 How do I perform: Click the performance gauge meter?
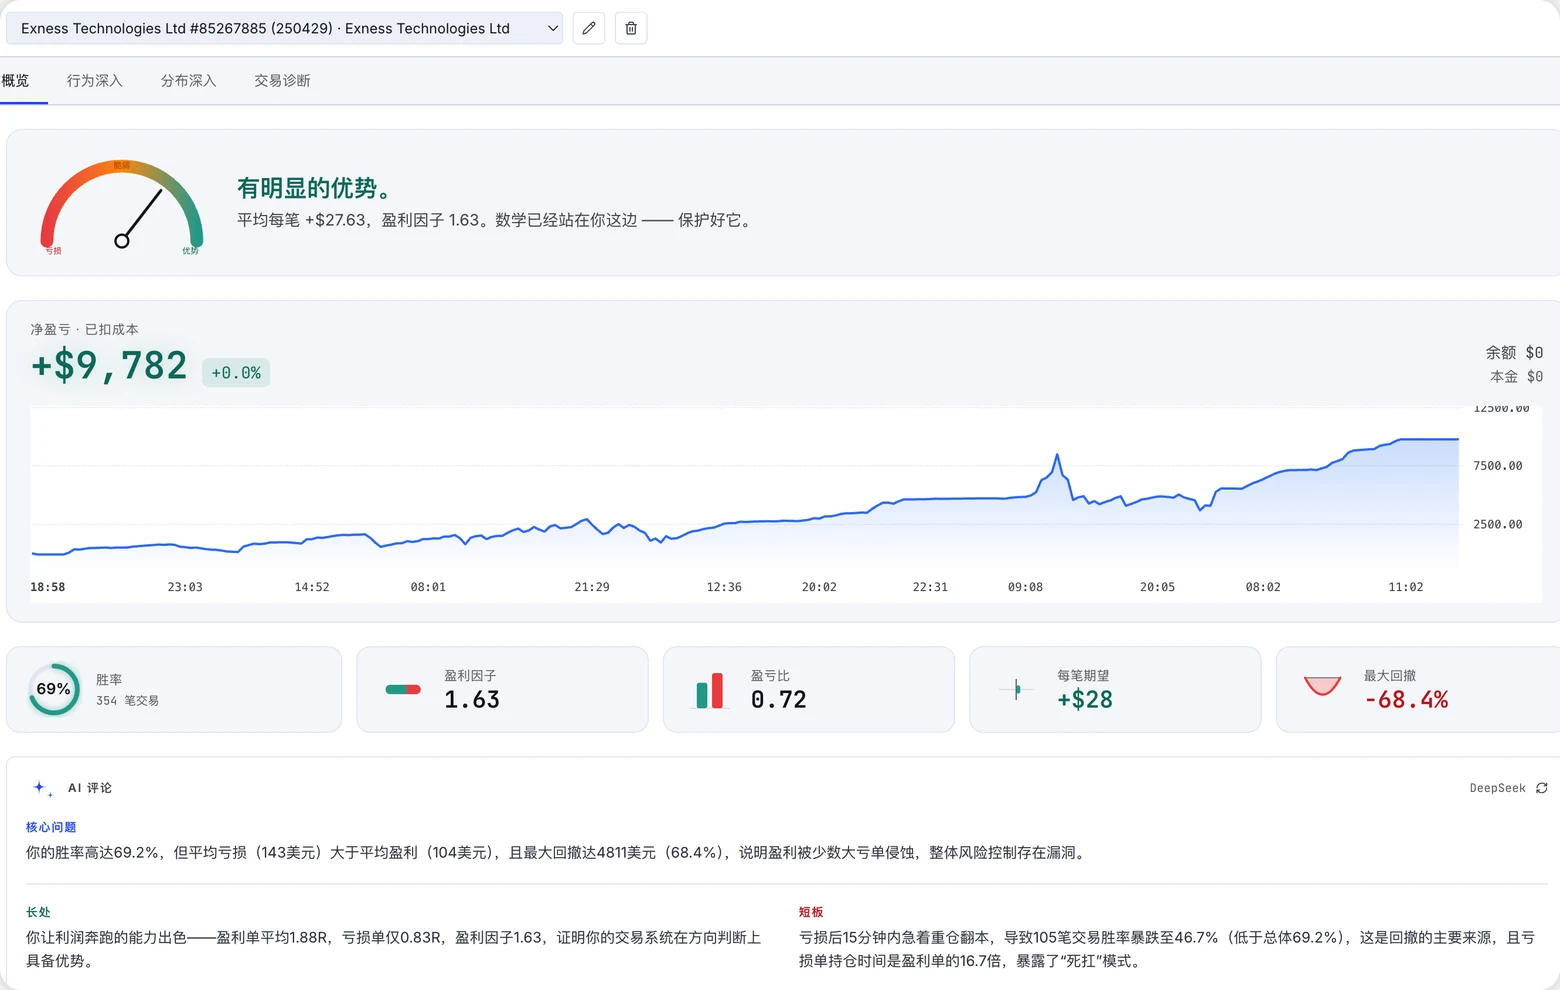click(x=122, y=207)
